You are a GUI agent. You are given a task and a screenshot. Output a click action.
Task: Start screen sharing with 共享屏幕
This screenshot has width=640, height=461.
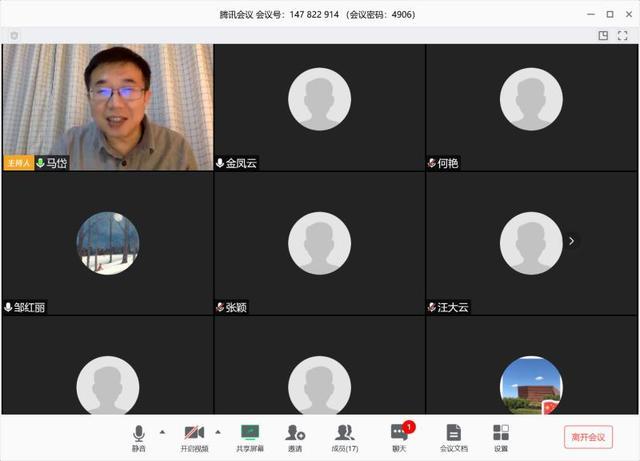(250, 435)
